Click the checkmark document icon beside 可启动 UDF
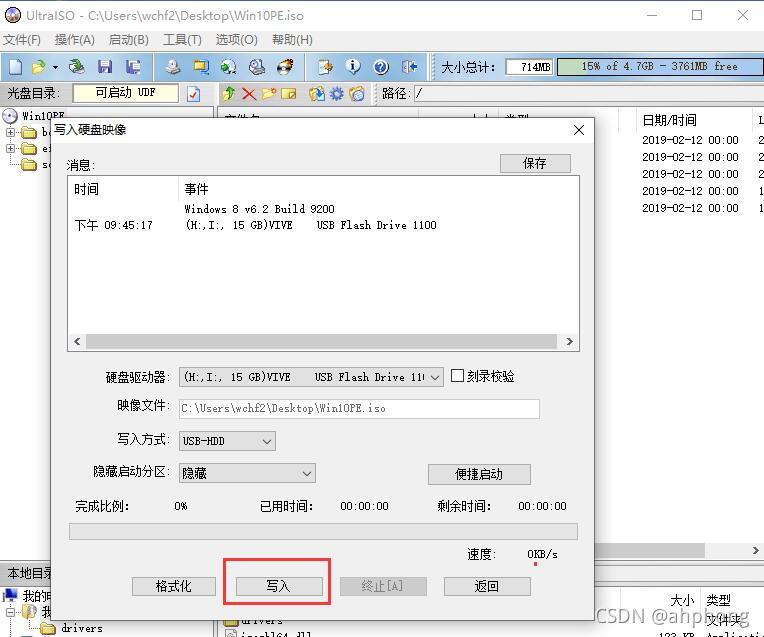The image size is (764, 637). pos(193,94)
